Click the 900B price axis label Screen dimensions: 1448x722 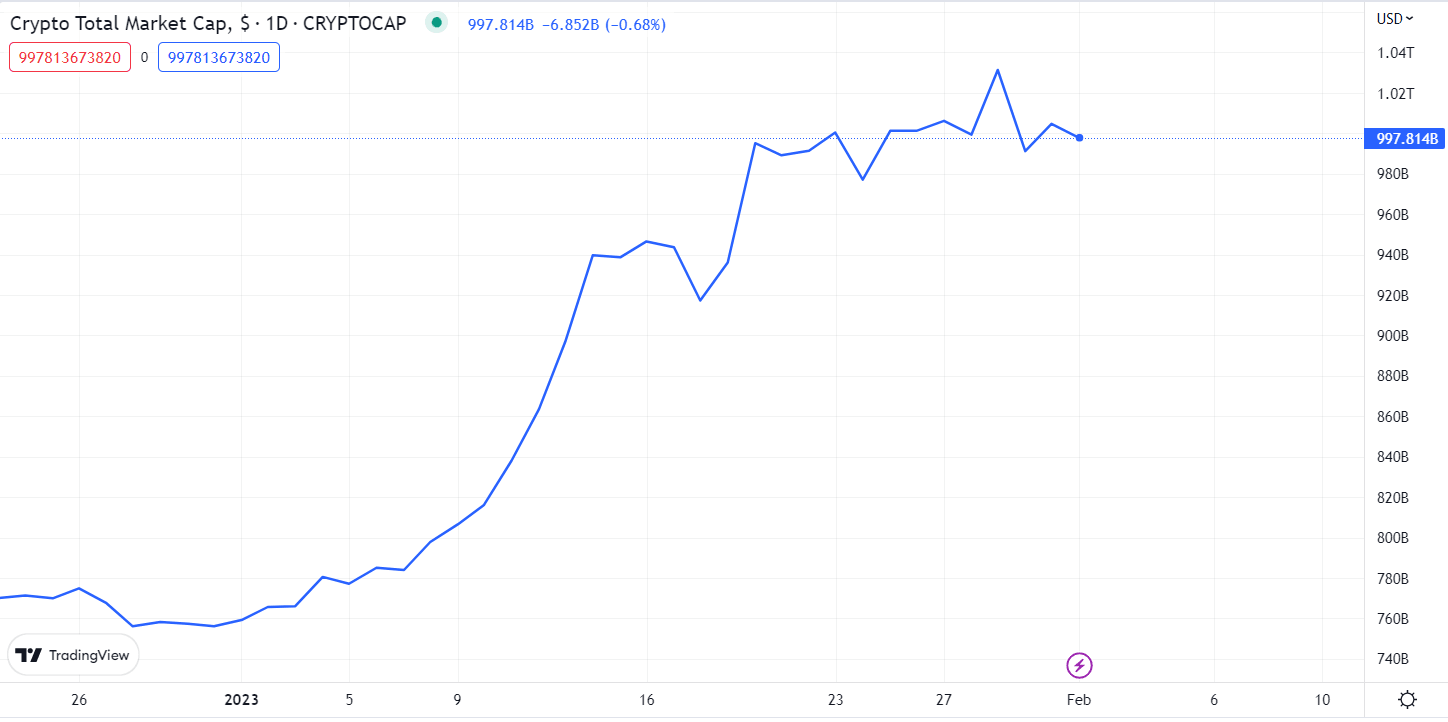coord(1392,336)
